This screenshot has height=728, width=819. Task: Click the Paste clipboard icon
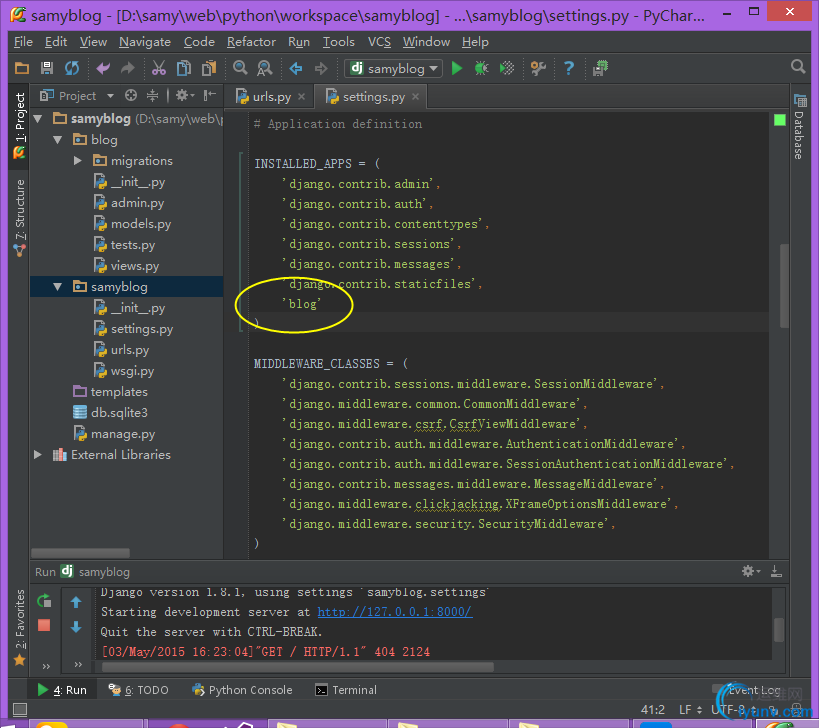pyautogui.click(x=209, y=68)
